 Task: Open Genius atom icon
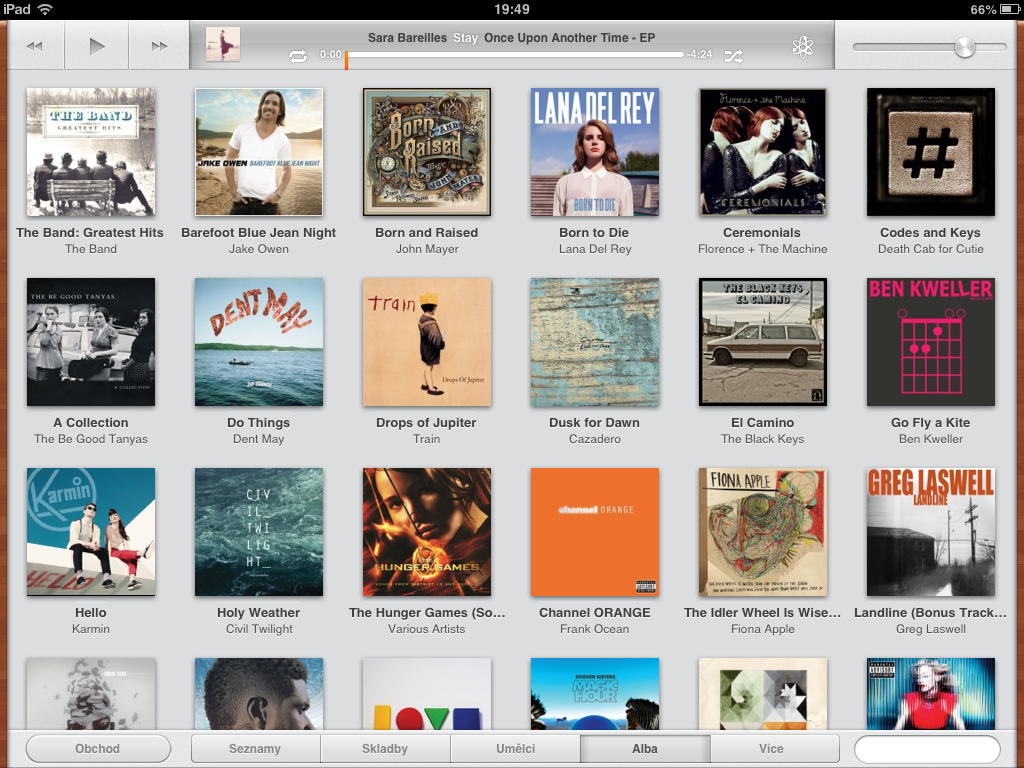point(802,46)
